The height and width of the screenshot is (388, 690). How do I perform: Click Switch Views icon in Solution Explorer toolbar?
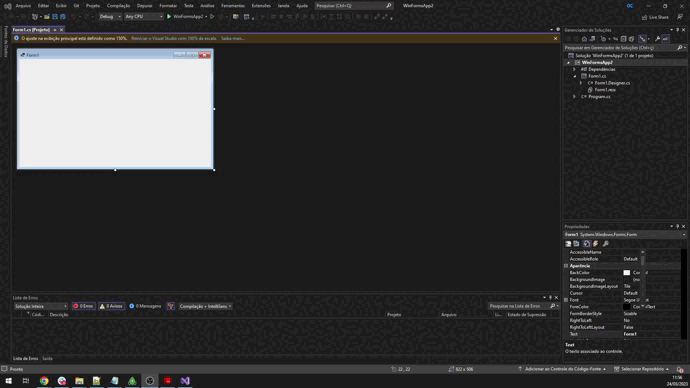pyautogui.click(x=592, y=39)
